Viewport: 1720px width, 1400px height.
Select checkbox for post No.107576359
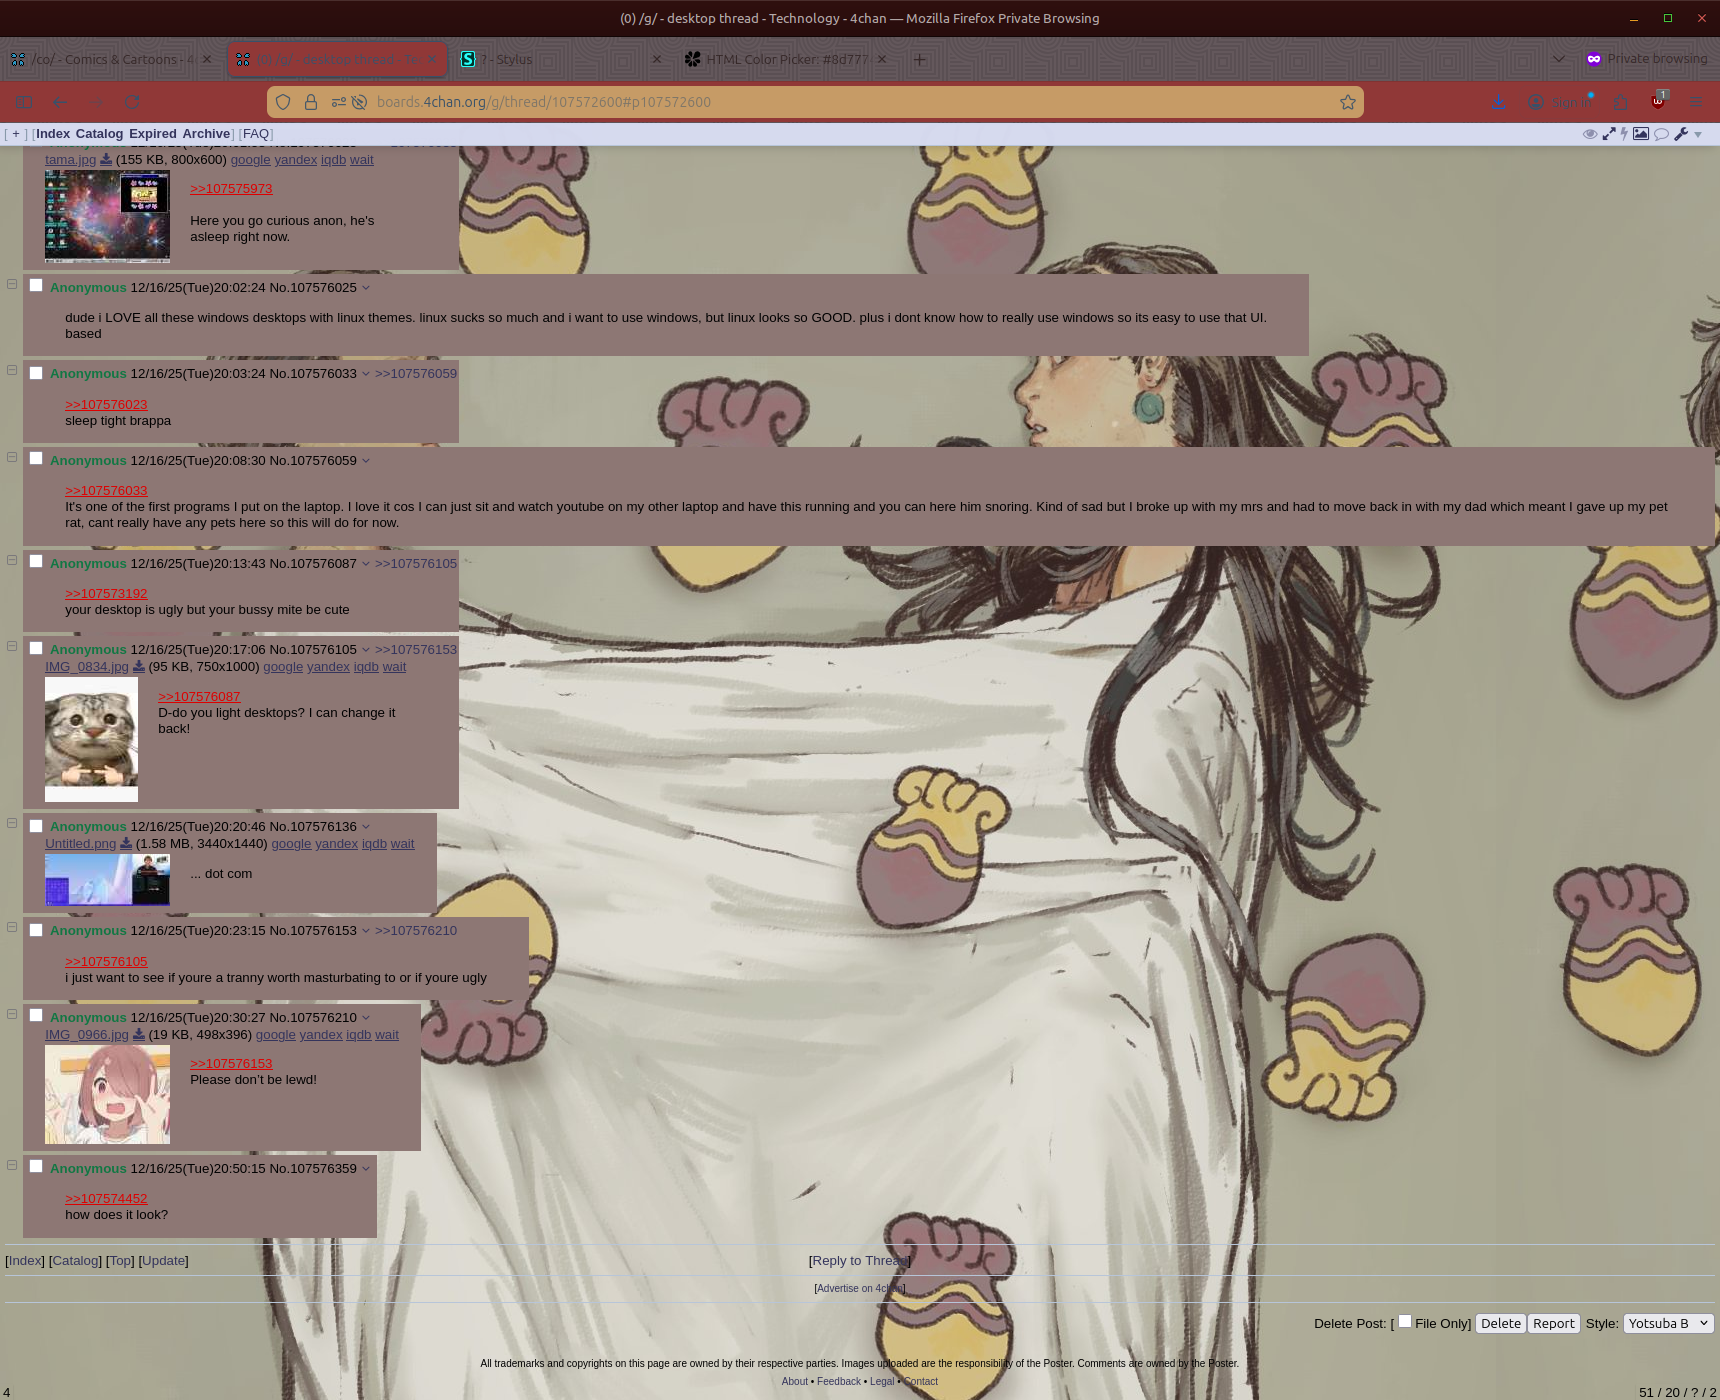36,1167
